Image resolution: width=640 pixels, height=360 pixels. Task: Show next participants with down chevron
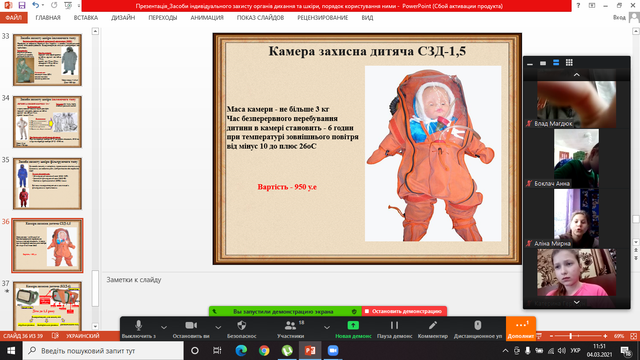(x=577, y=302)
